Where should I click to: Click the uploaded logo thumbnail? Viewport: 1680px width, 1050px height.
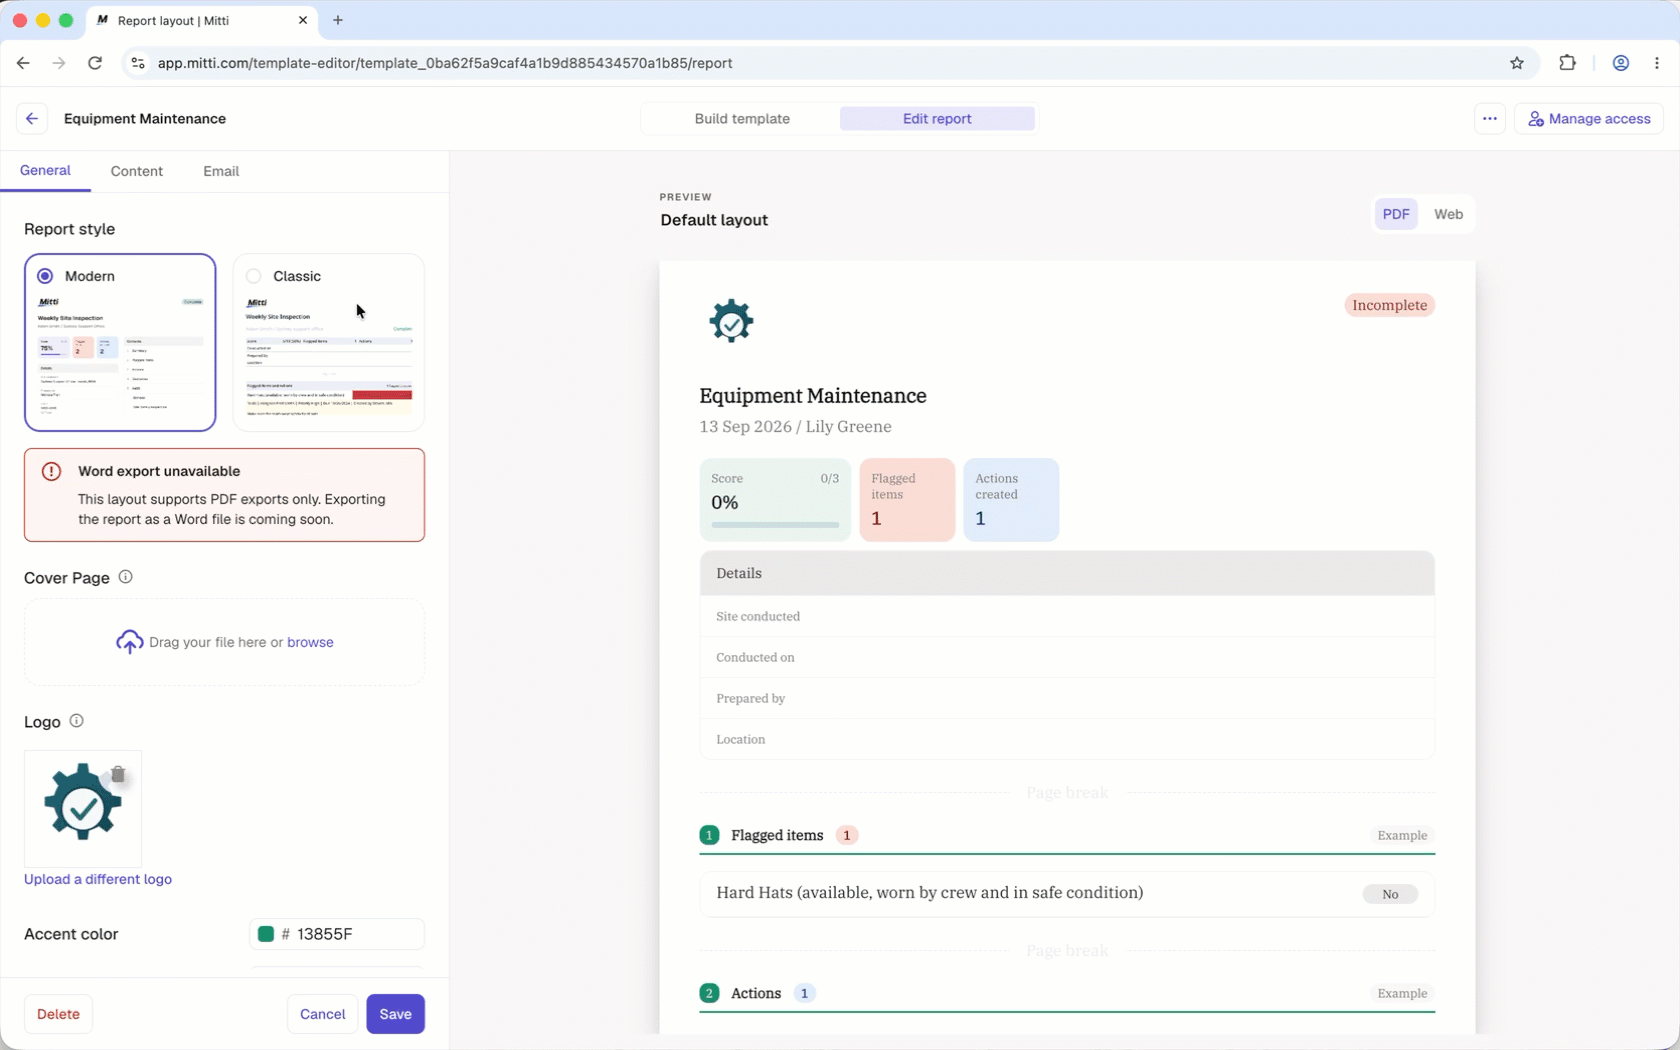coord(83,809)
